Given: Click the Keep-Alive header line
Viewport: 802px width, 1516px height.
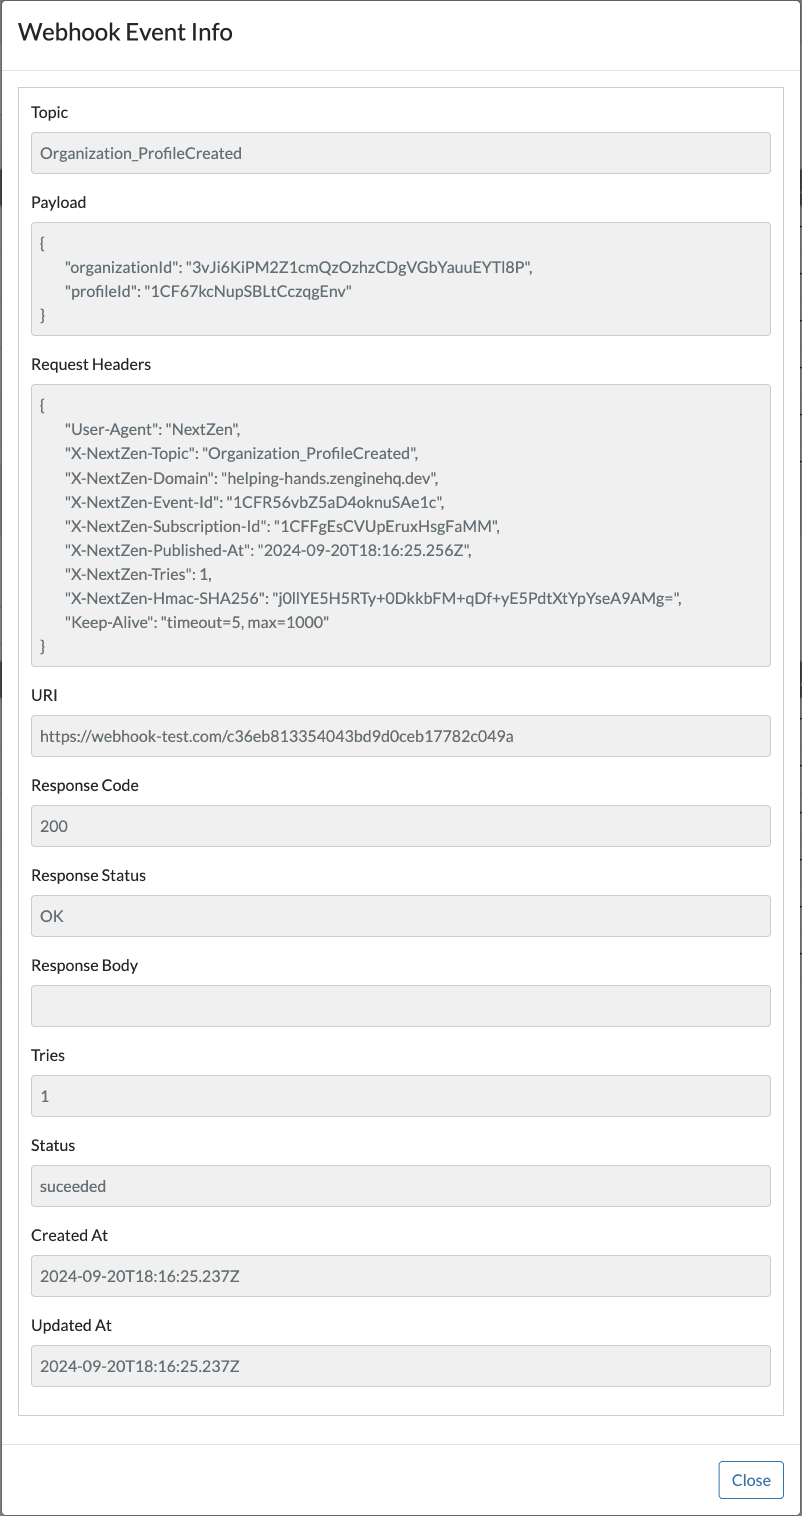Looking at the screenshot, I should click(x=197, y=621).
